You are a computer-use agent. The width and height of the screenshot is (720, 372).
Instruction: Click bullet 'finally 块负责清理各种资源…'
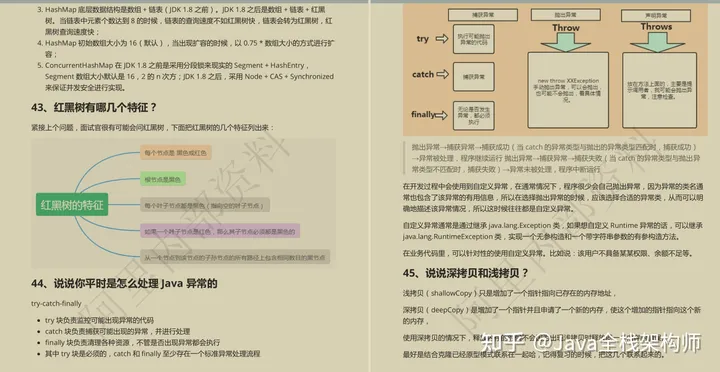pos(132,342)
